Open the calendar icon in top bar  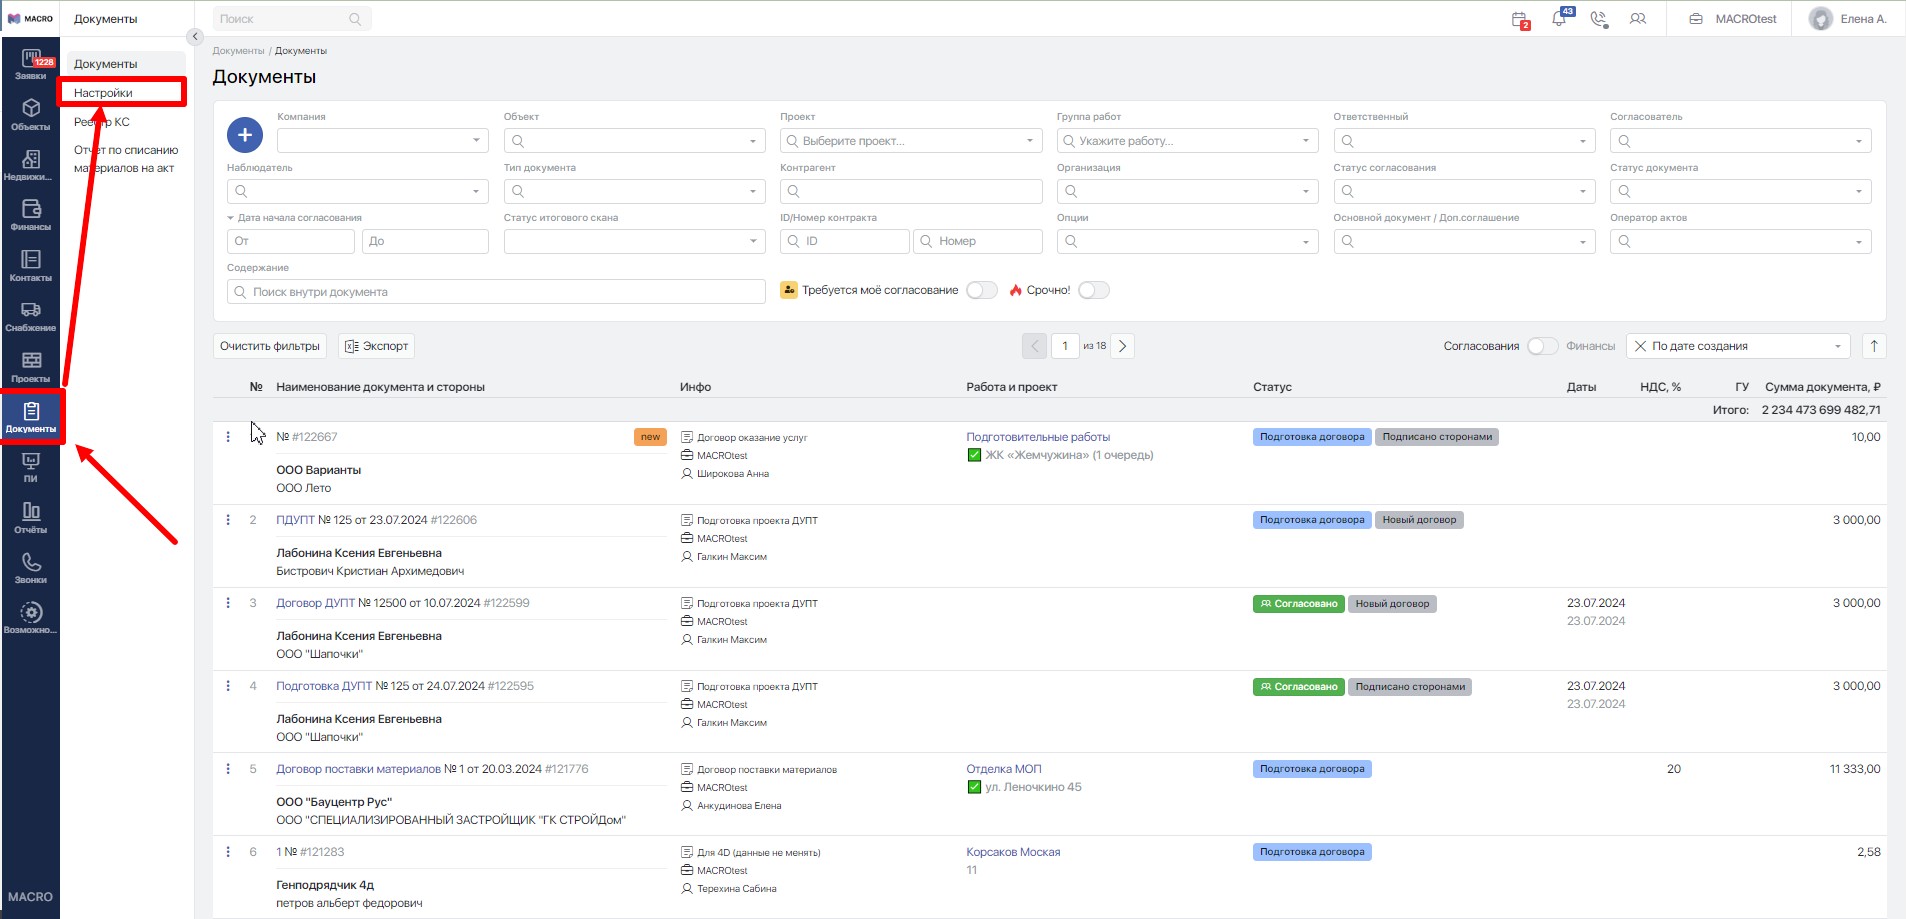tap(1520, 19)
